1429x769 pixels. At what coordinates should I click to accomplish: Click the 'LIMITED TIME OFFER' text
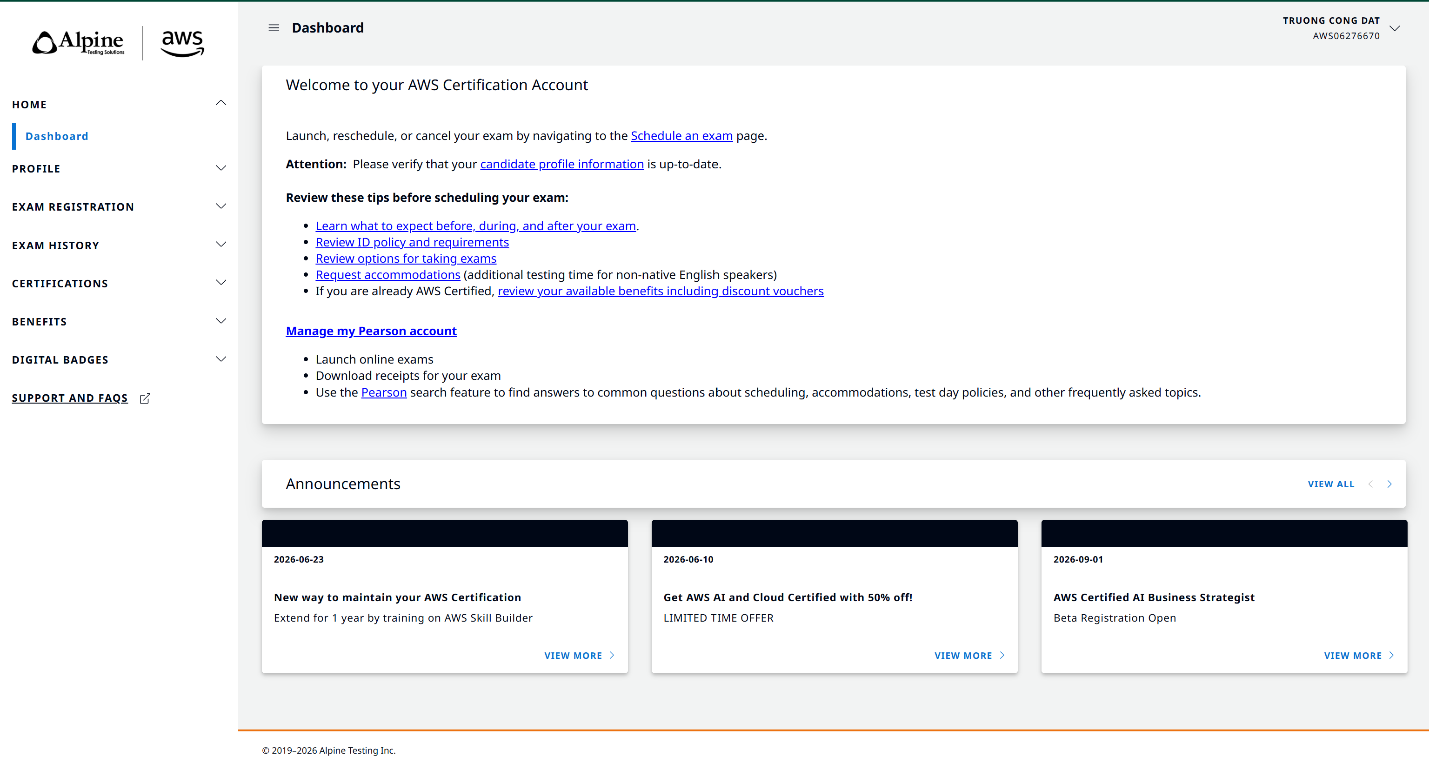tap(719, 618)
